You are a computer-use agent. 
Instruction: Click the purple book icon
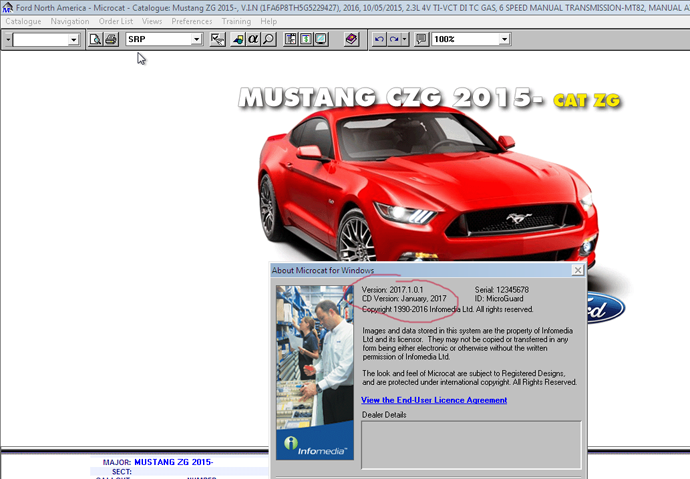tap(351, 39)
